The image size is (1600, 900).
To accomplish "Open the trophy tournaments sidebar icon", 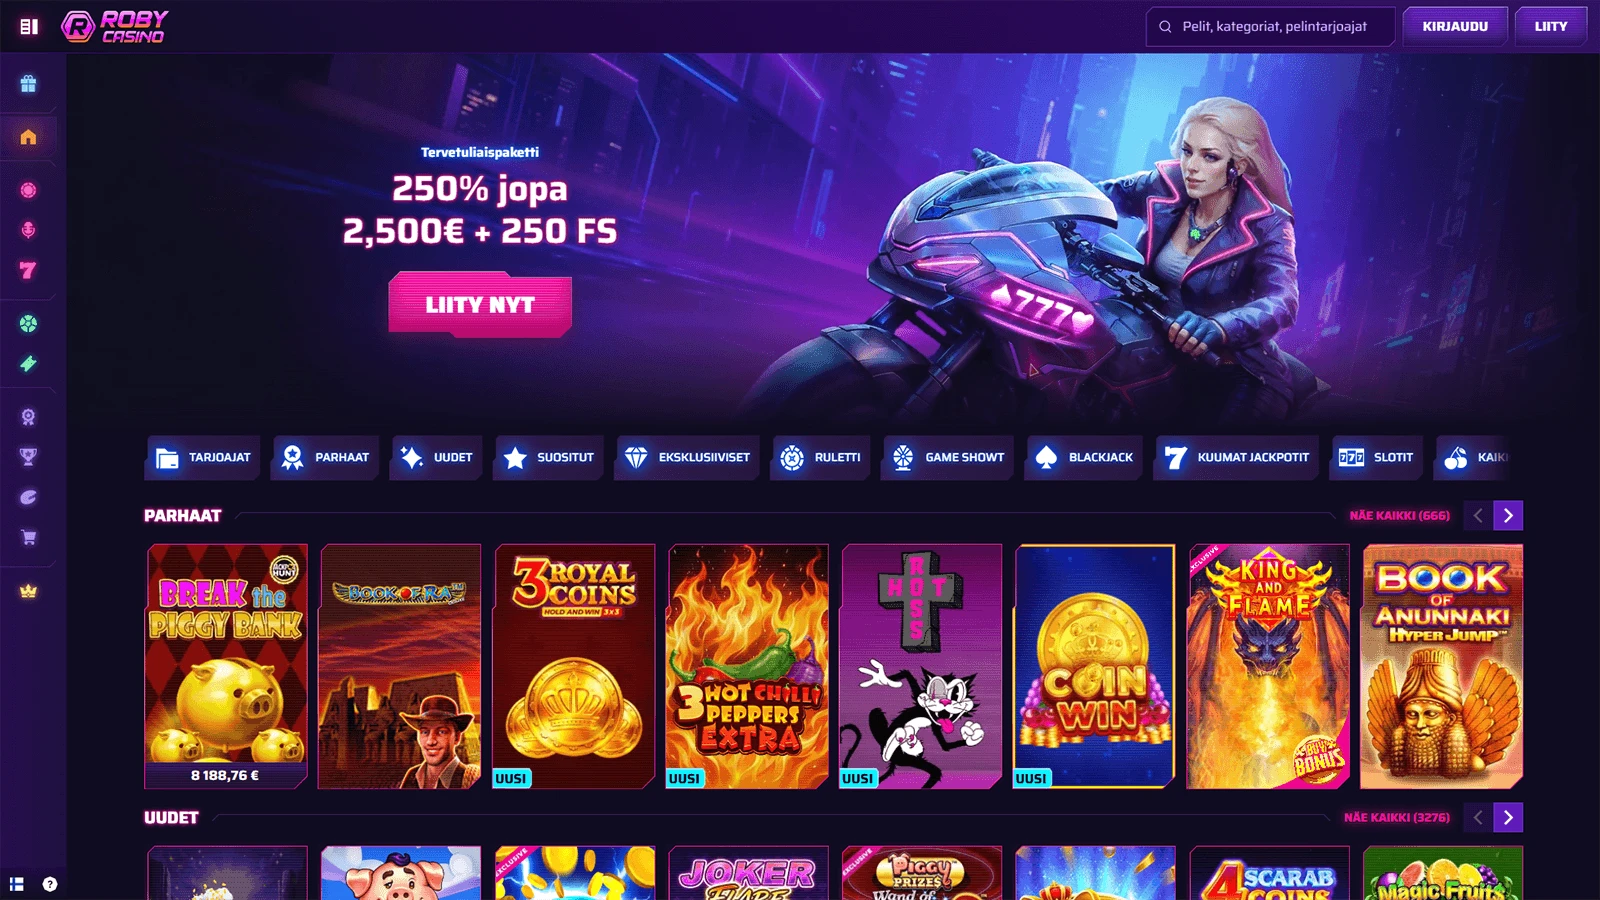I will point(28,457).
